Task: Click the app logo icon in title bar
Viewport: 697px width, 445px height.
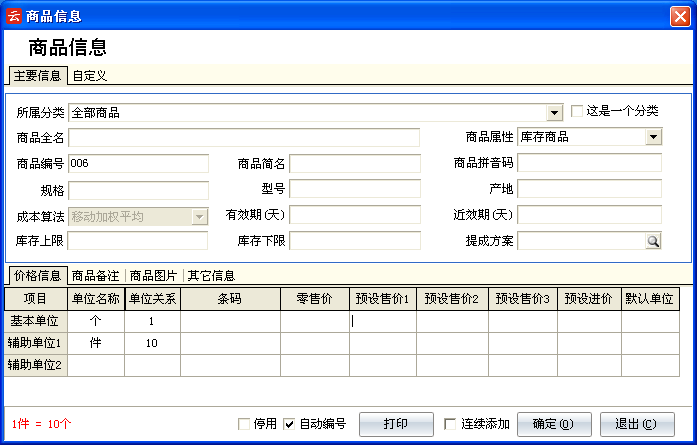Action: 14,16
